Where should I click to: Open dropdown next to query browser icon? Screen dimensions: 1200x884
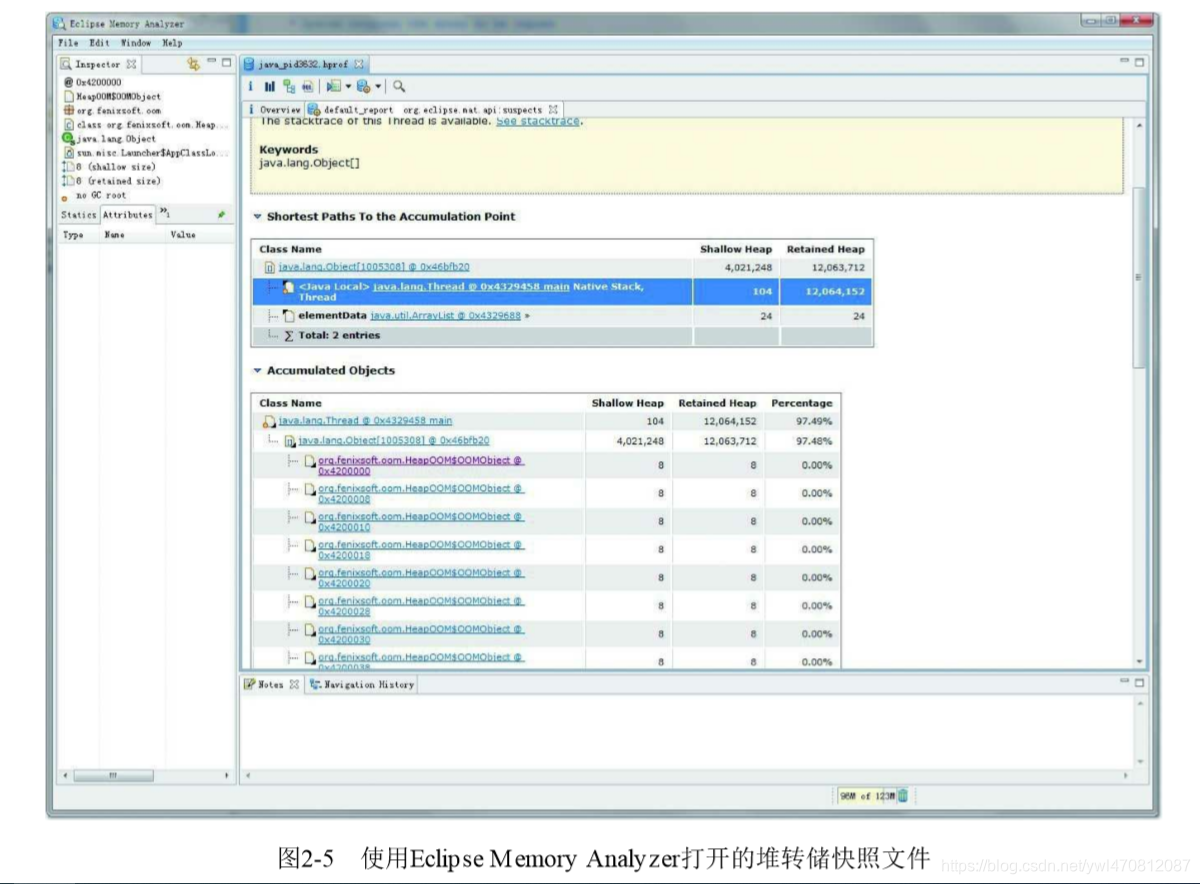378,87
